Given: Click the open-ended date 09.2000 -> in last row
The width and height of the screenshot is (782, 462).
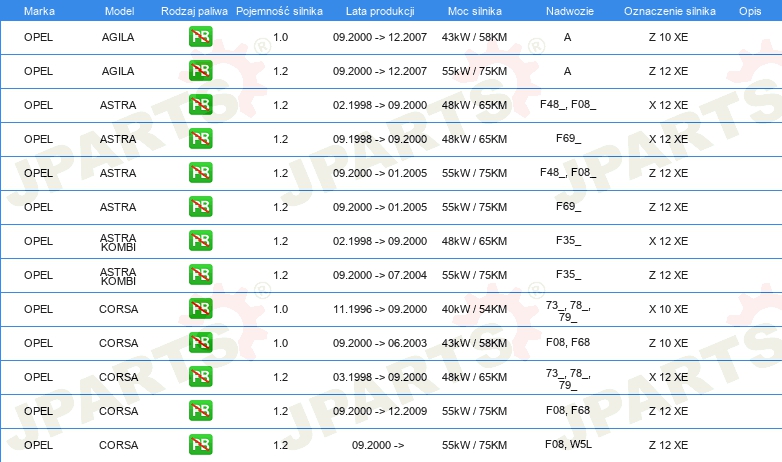Looking at the screenshot, I should [378, 445].
